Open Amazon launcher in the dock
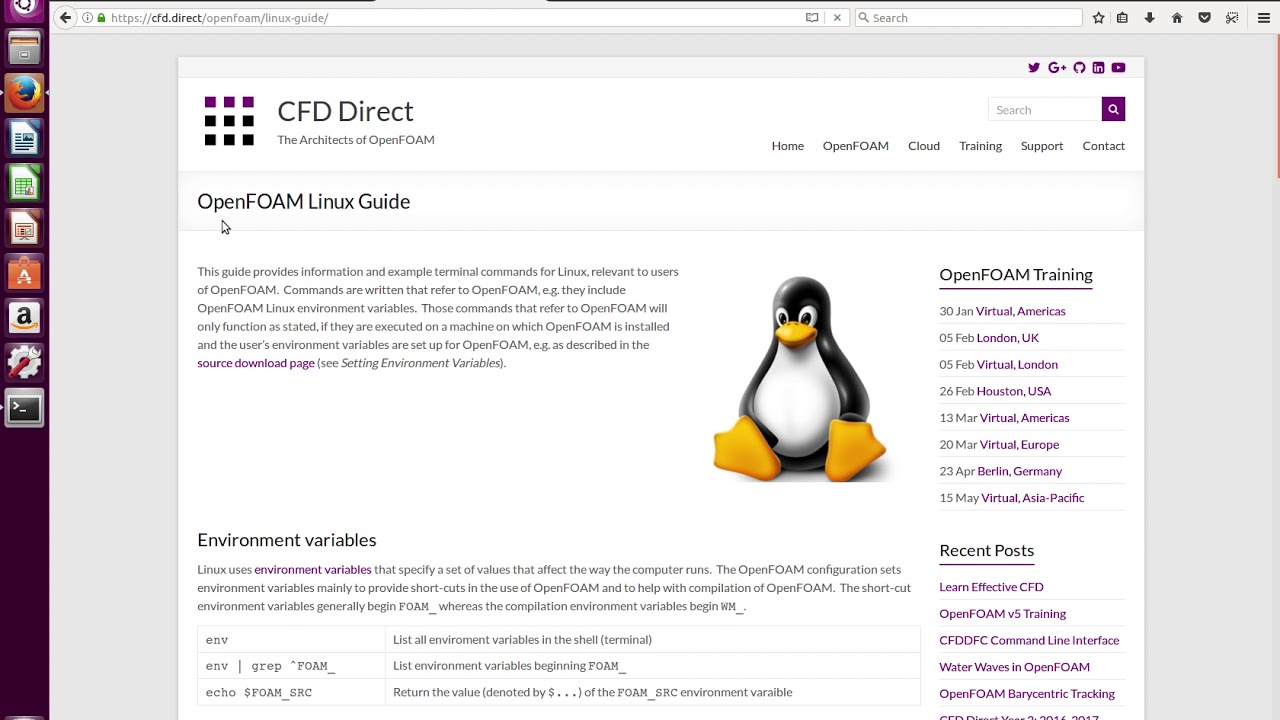 click(24, 319)
